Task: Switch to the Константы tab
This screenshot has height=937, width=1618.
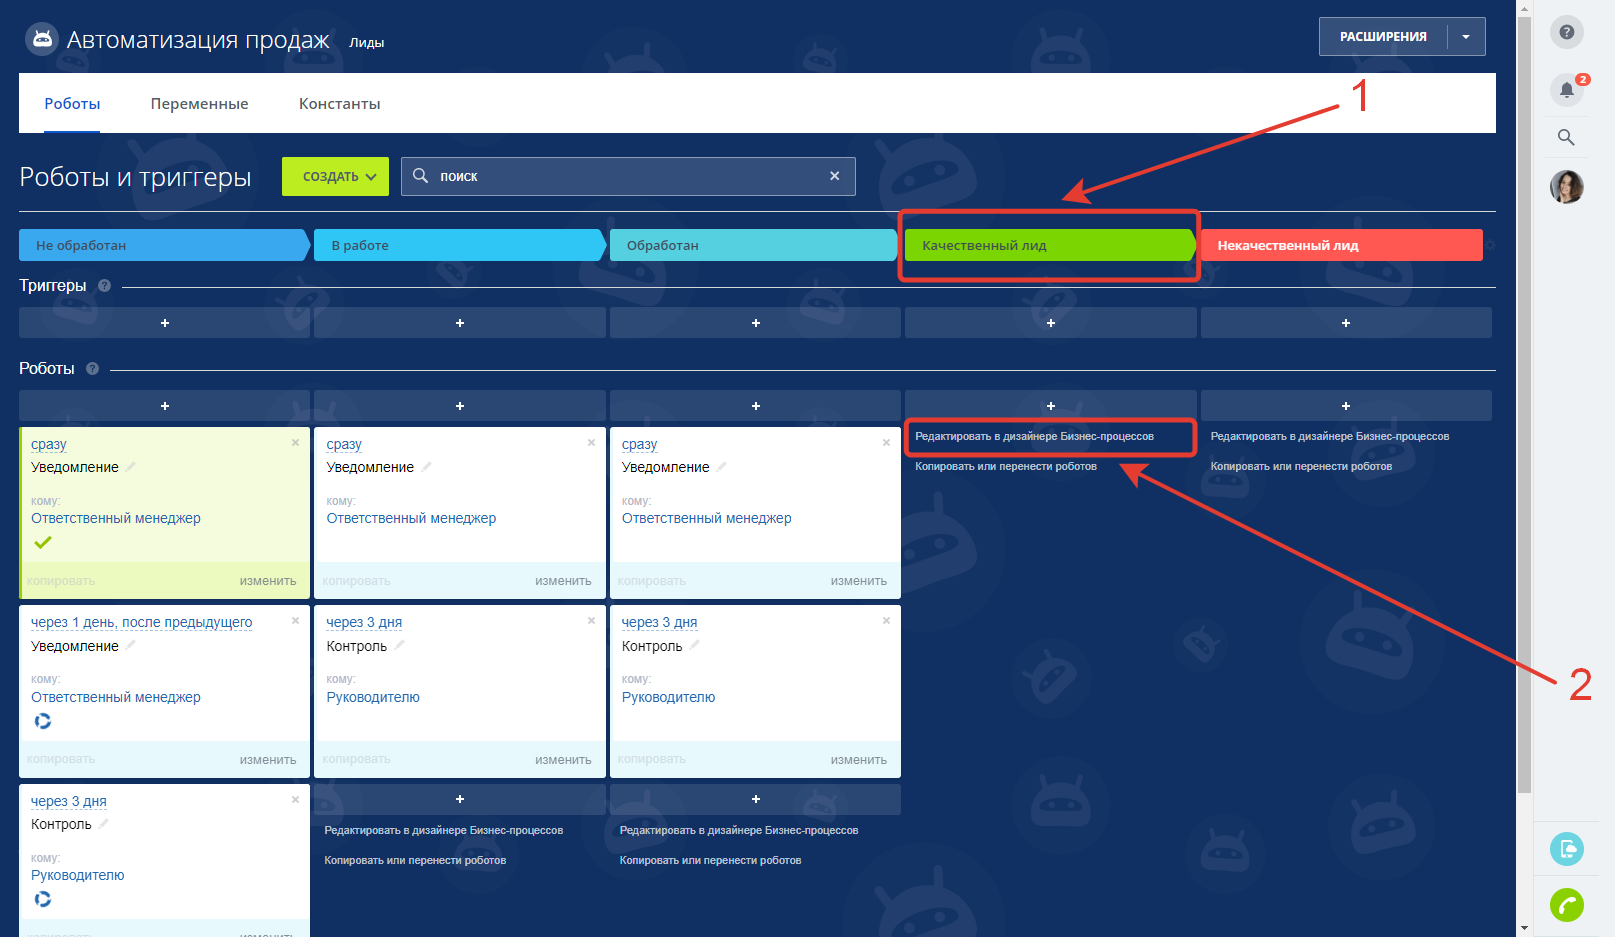Action: 339,104
